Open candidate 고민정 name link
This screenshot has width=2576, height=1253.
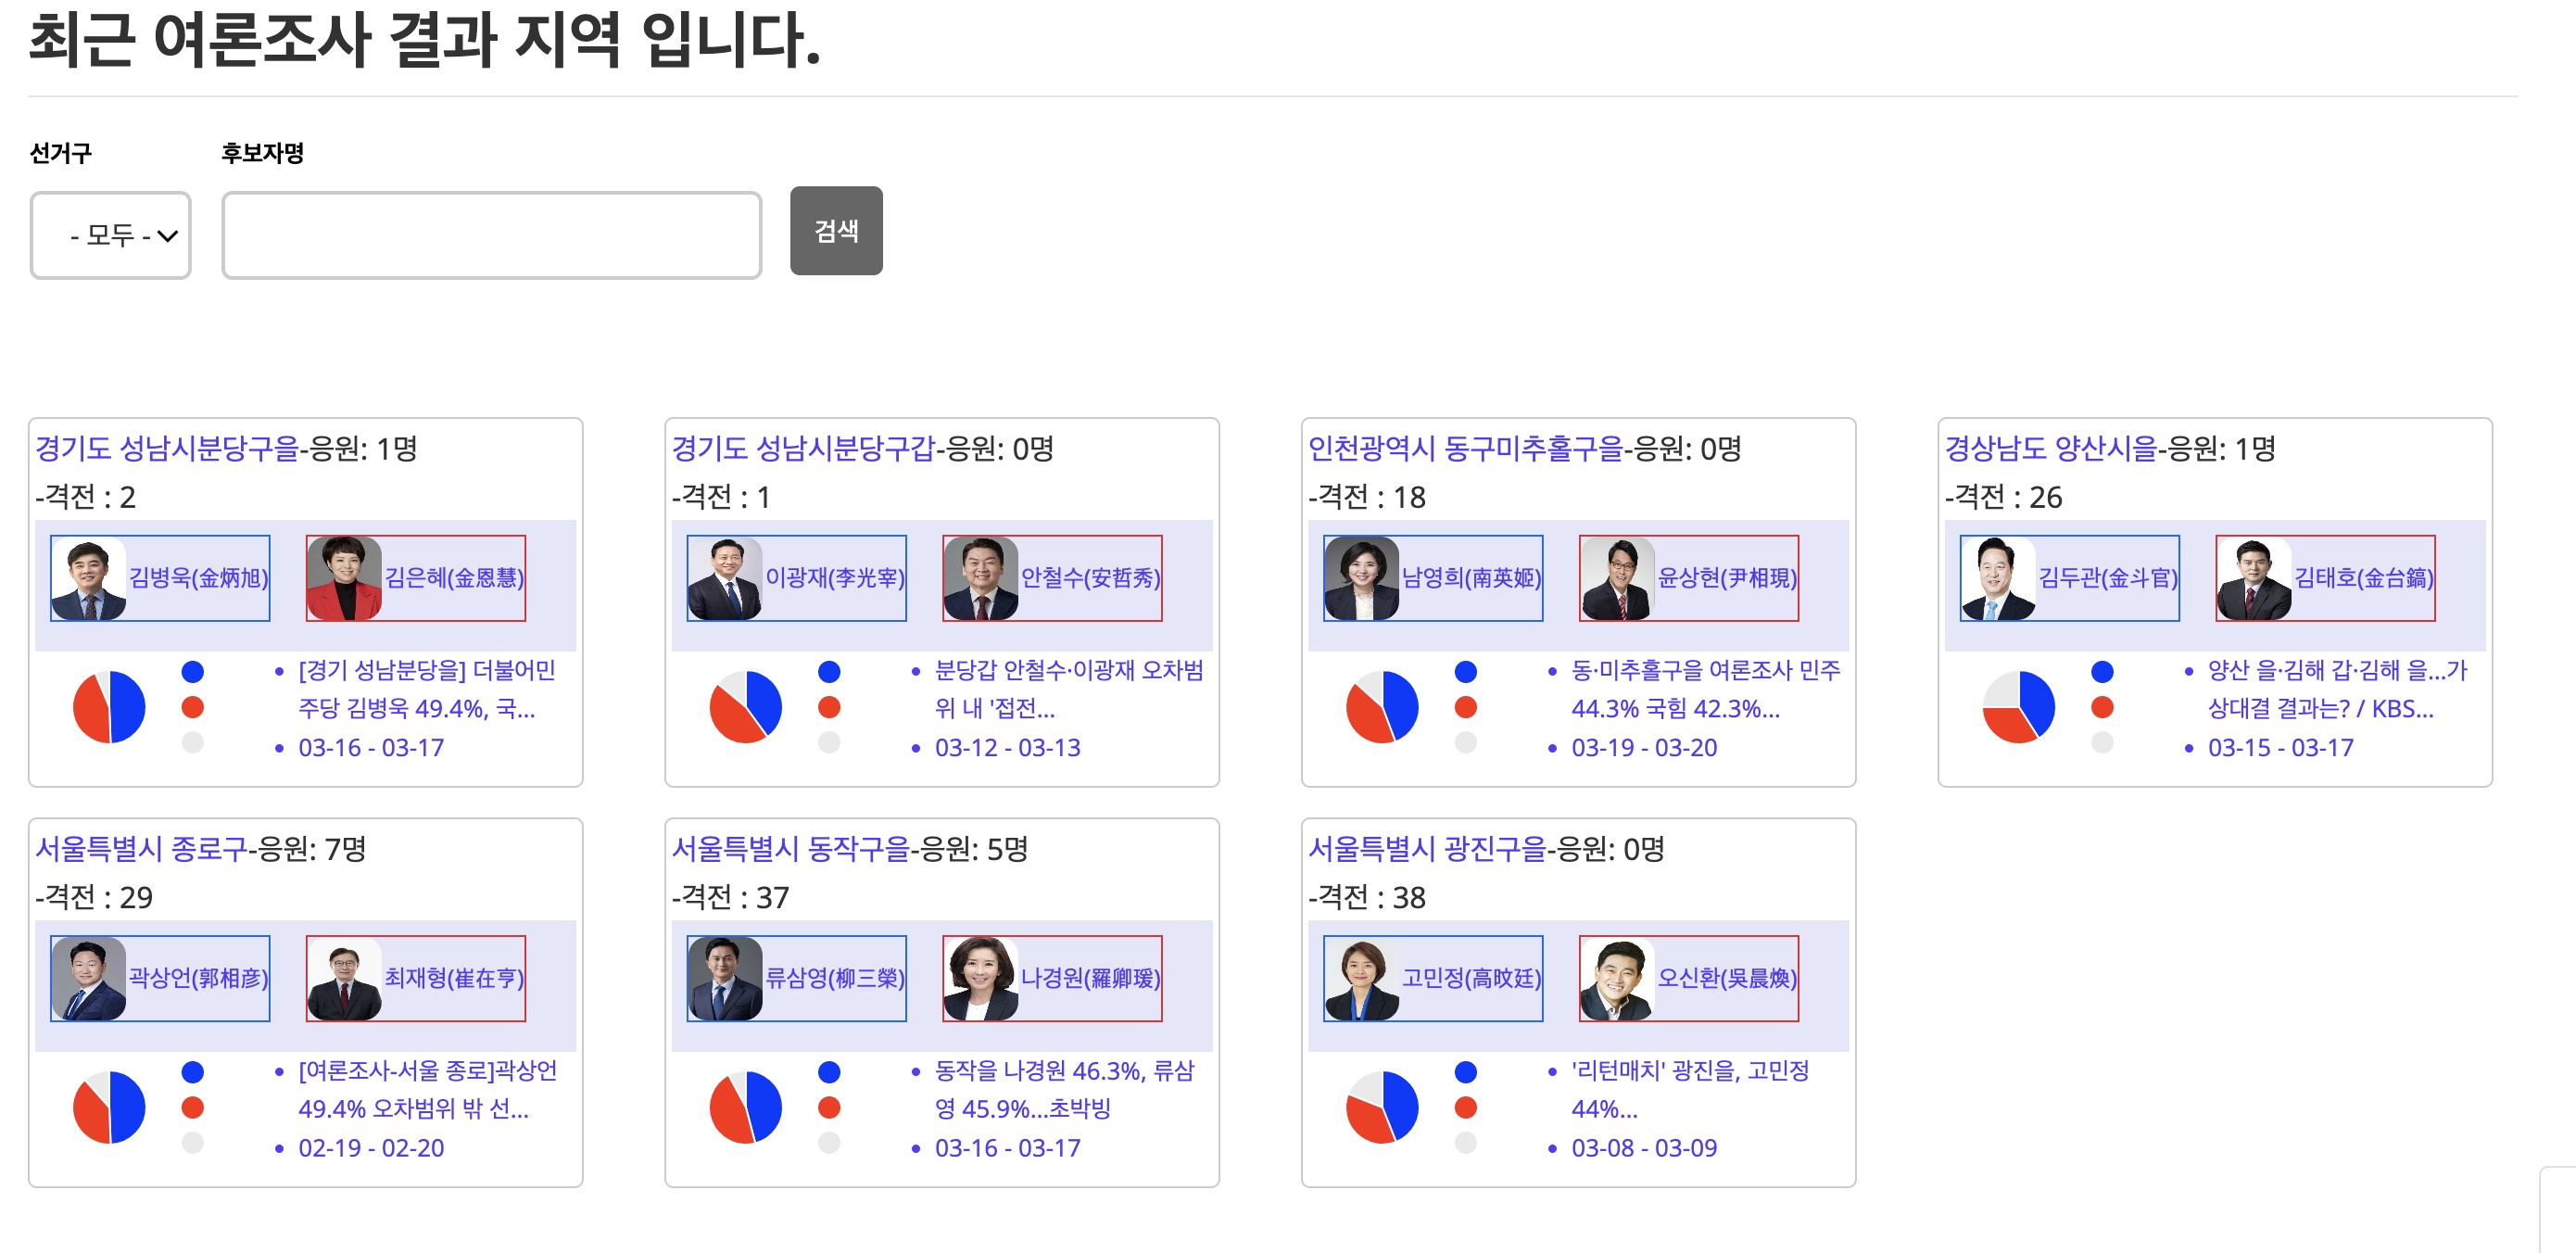tap(1470, 978)
